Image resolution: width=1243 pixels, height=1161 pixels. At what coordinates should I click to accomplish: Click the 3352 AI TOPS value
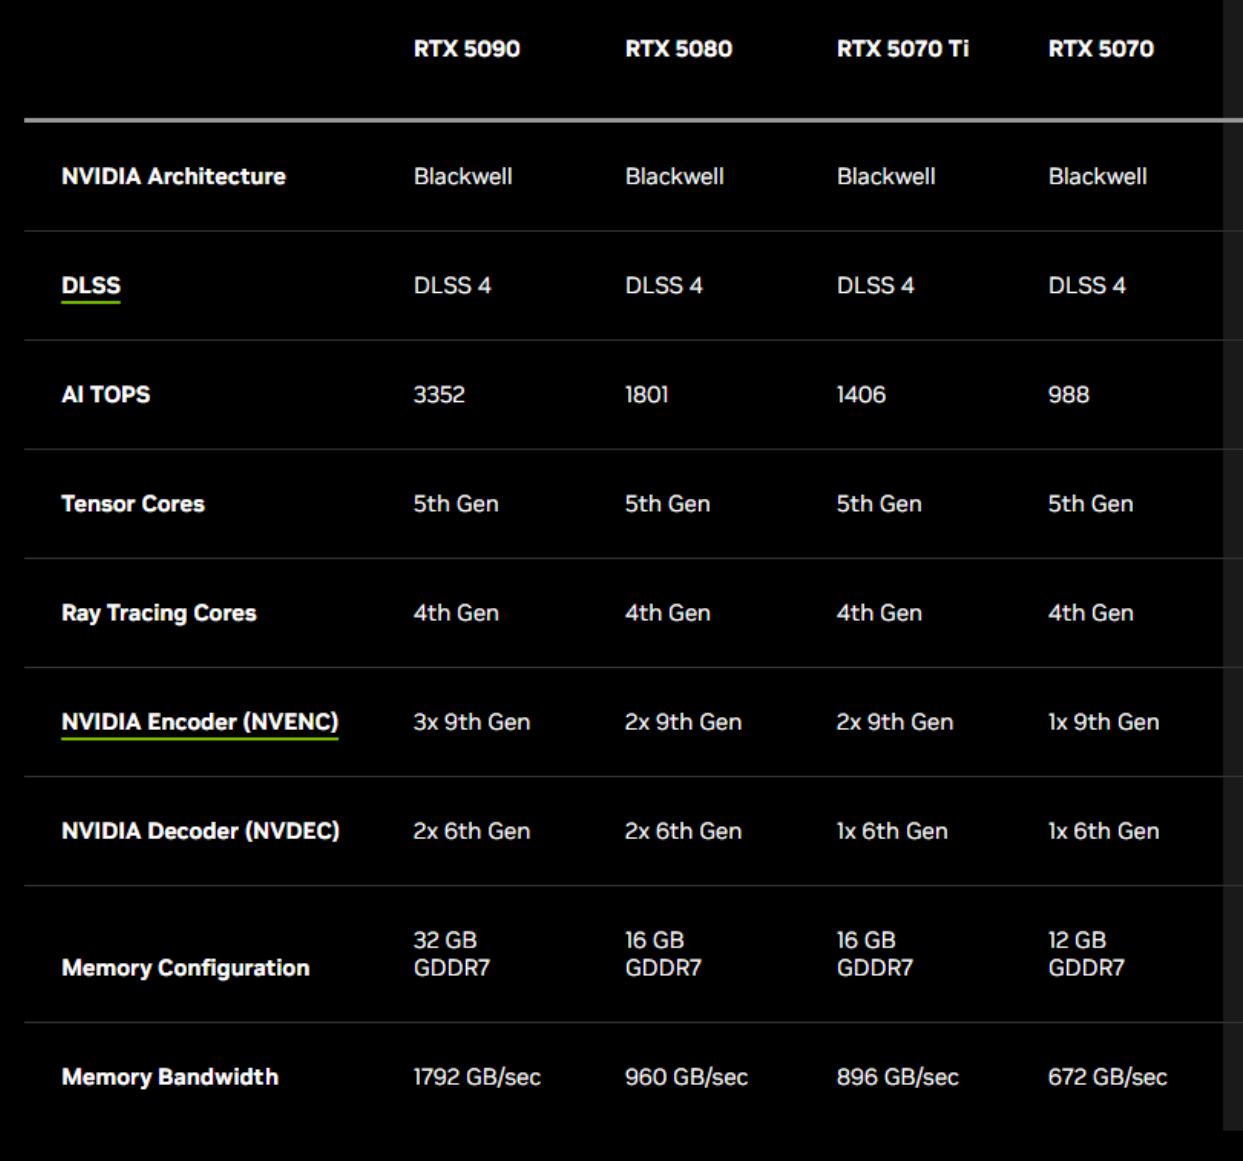[439, 395]
